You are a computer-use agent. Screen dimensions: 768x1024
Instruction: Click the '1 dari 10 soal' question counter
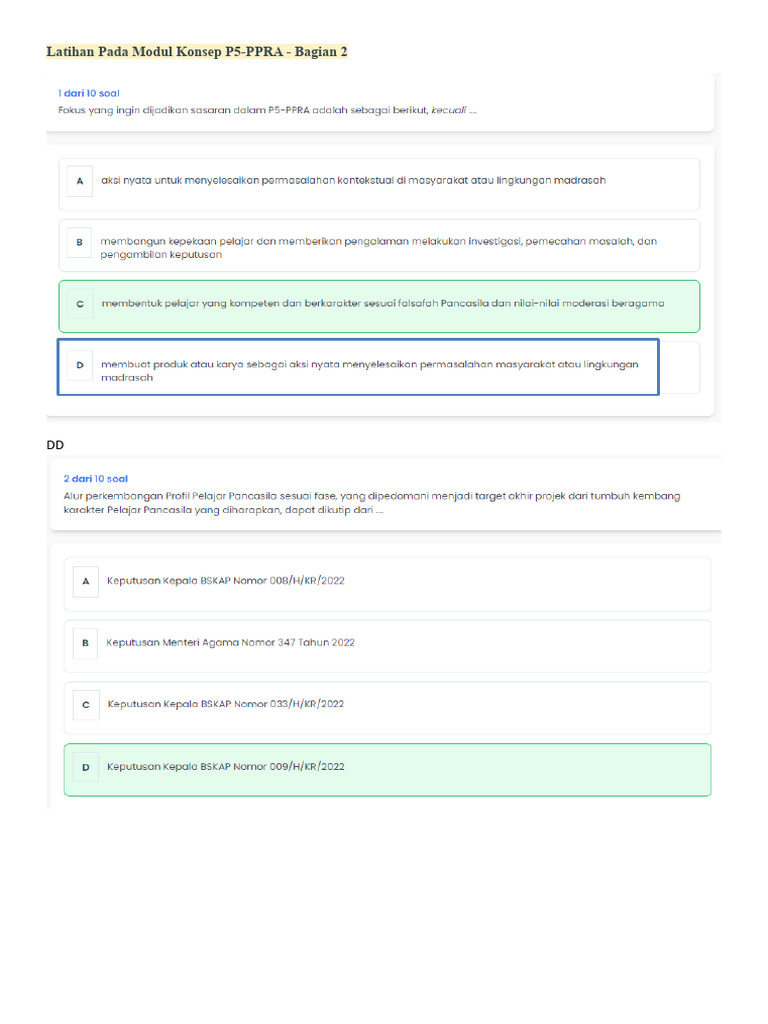point(89,93)
